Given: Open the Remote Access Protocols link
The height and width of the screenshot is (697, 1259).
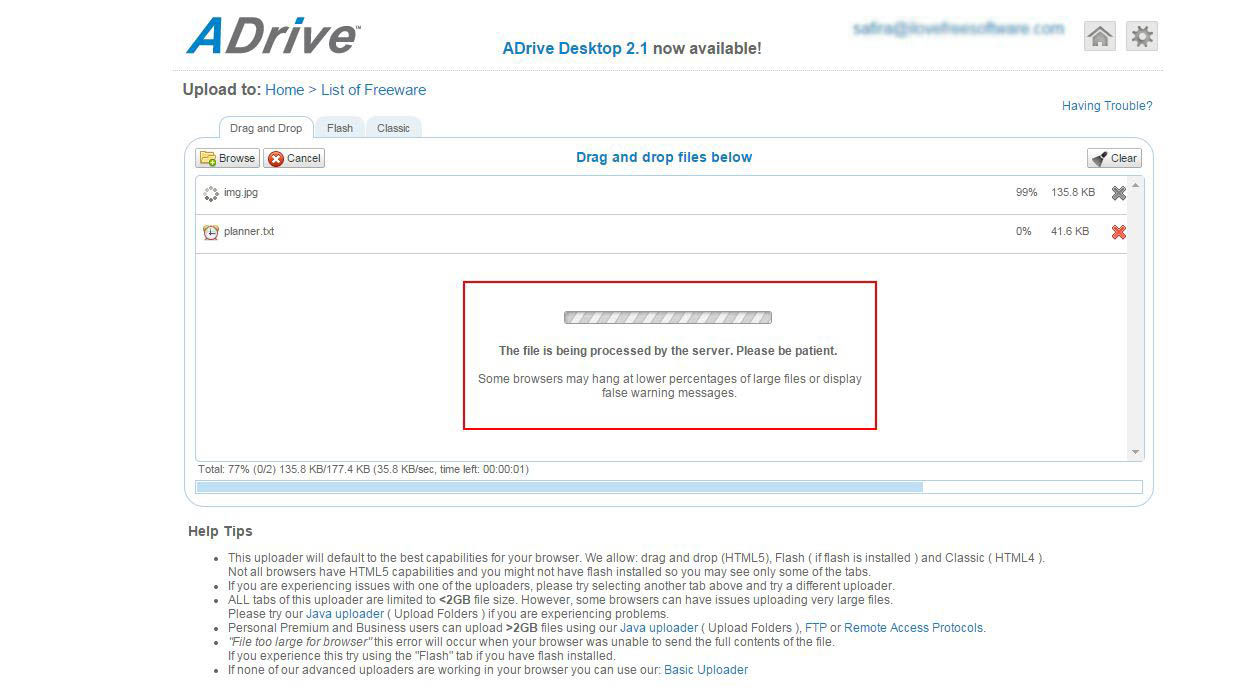Looking at the screenshot, I should tap(914, 628).
